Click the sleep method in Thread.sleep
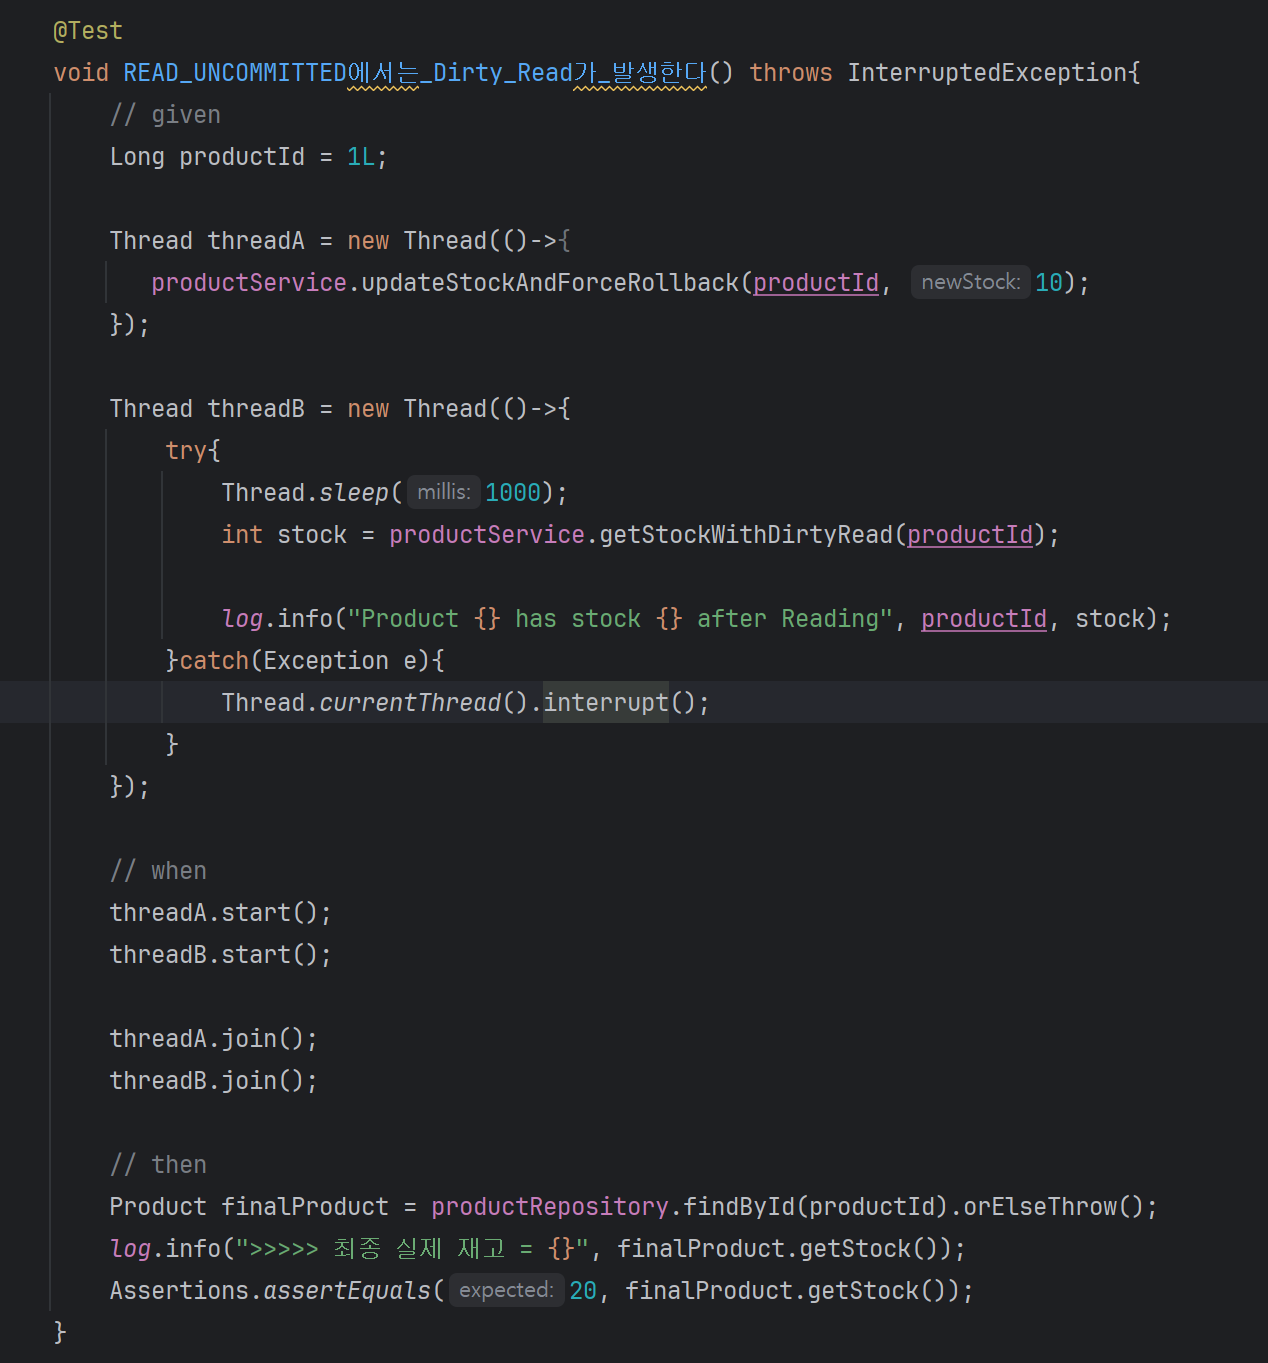 coord(354,493)
